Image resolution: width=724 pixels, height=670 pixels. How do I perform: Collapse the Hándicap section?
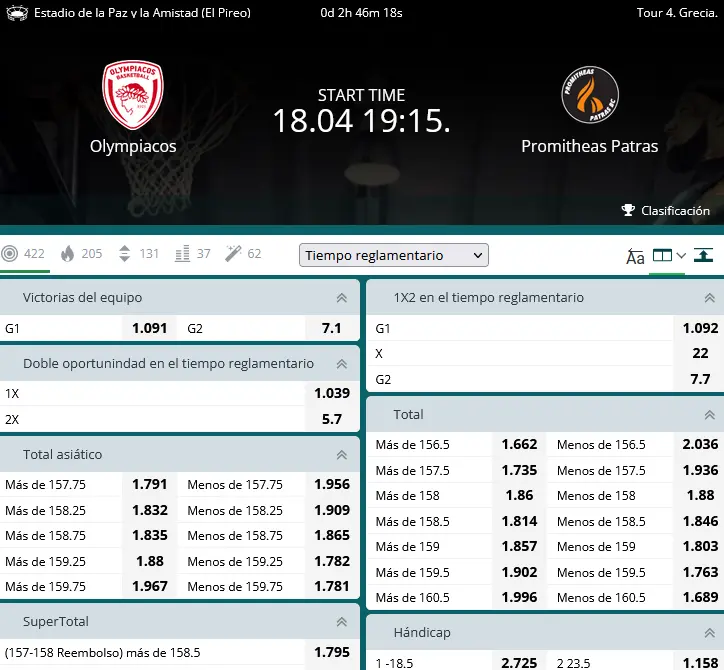708,633
